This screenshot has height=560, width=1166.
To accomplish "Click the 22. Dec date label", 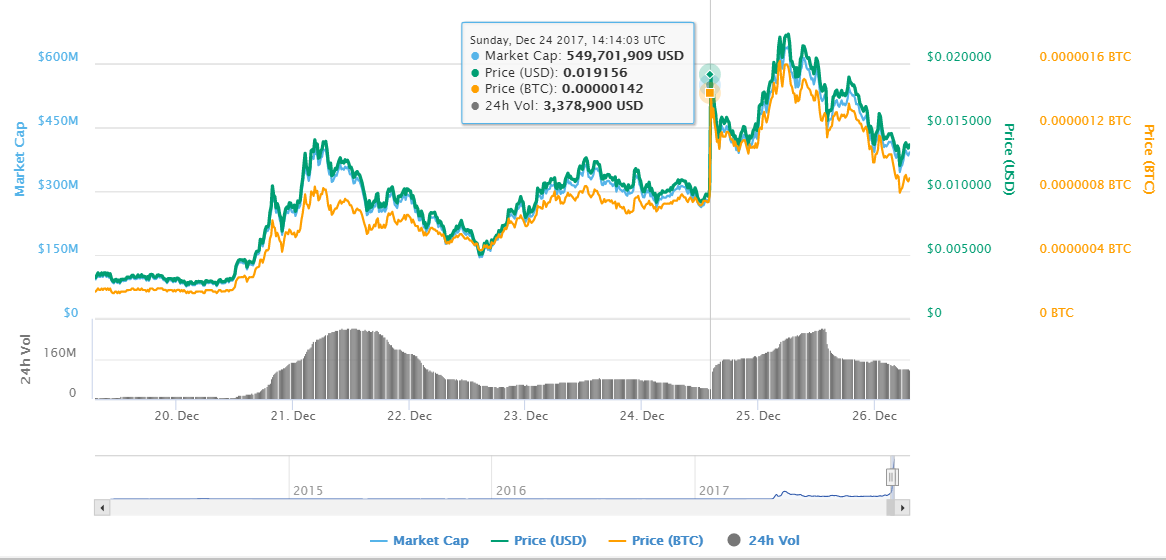I will (x=408, y=416).
